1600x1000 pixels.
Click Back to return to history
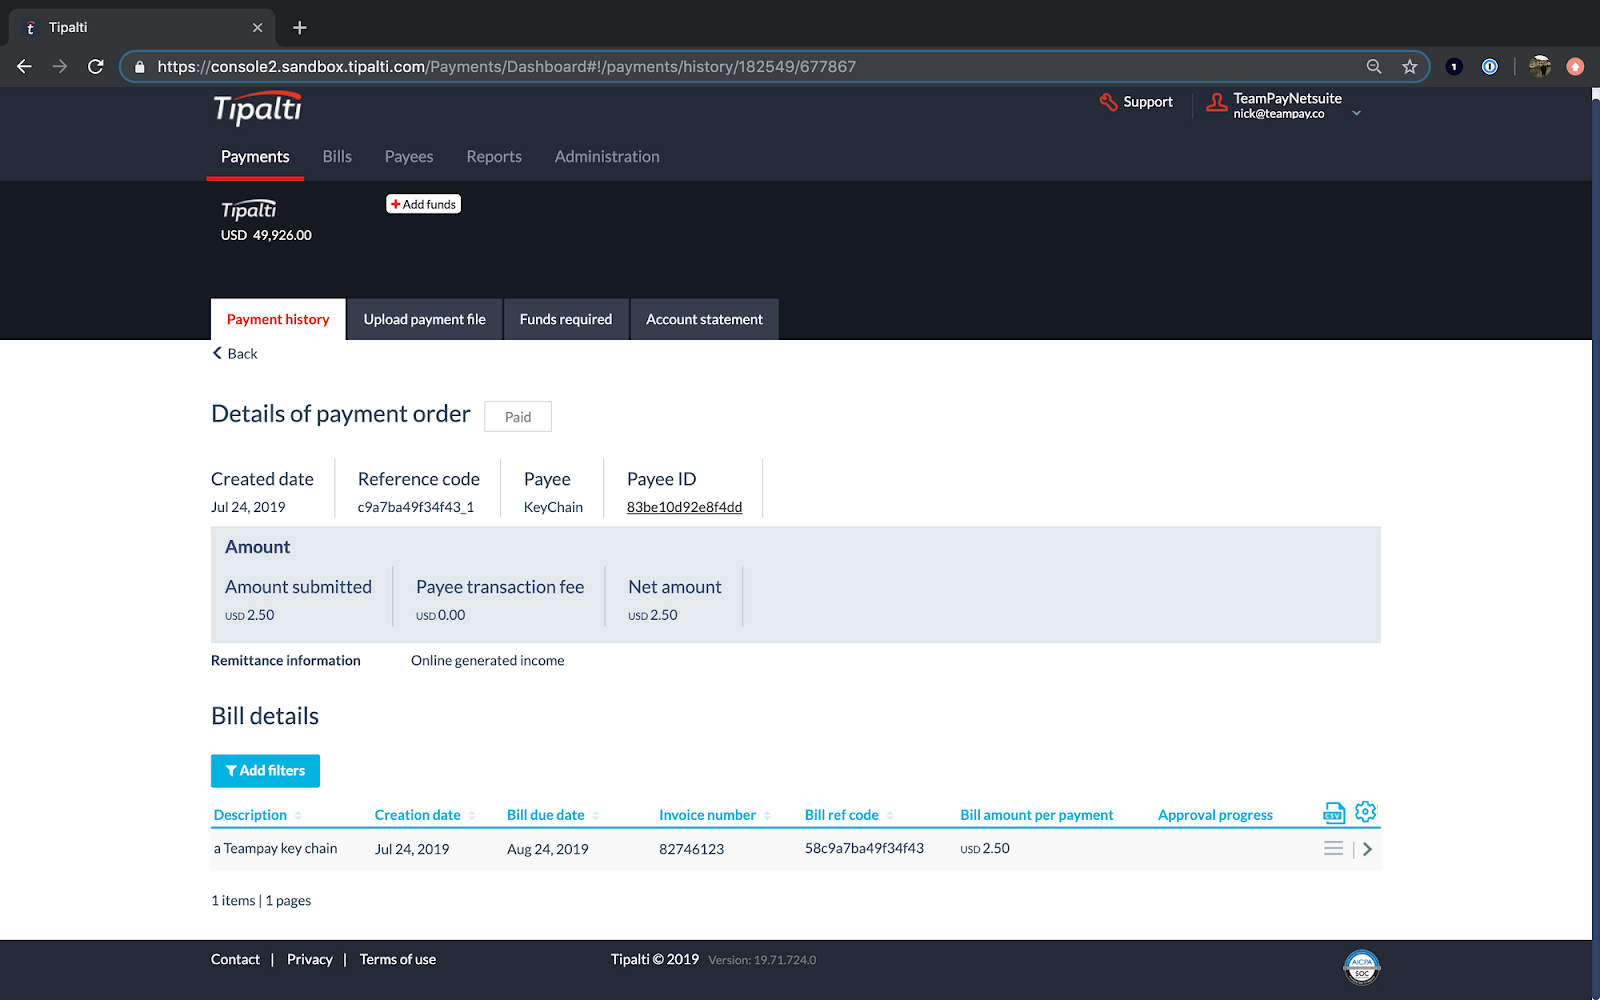[x=235, y=353]
